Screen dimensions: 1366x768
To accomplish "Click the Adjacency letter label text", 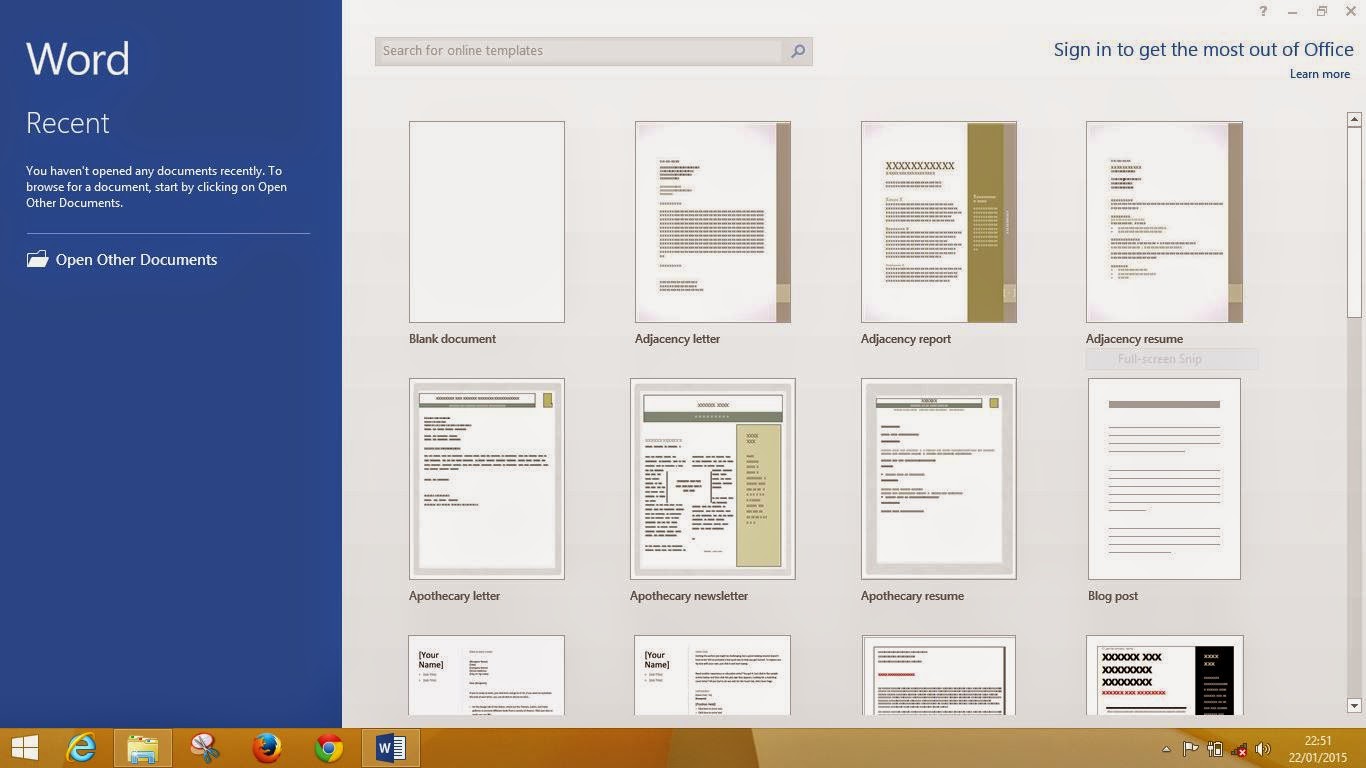I will (677, 339).
